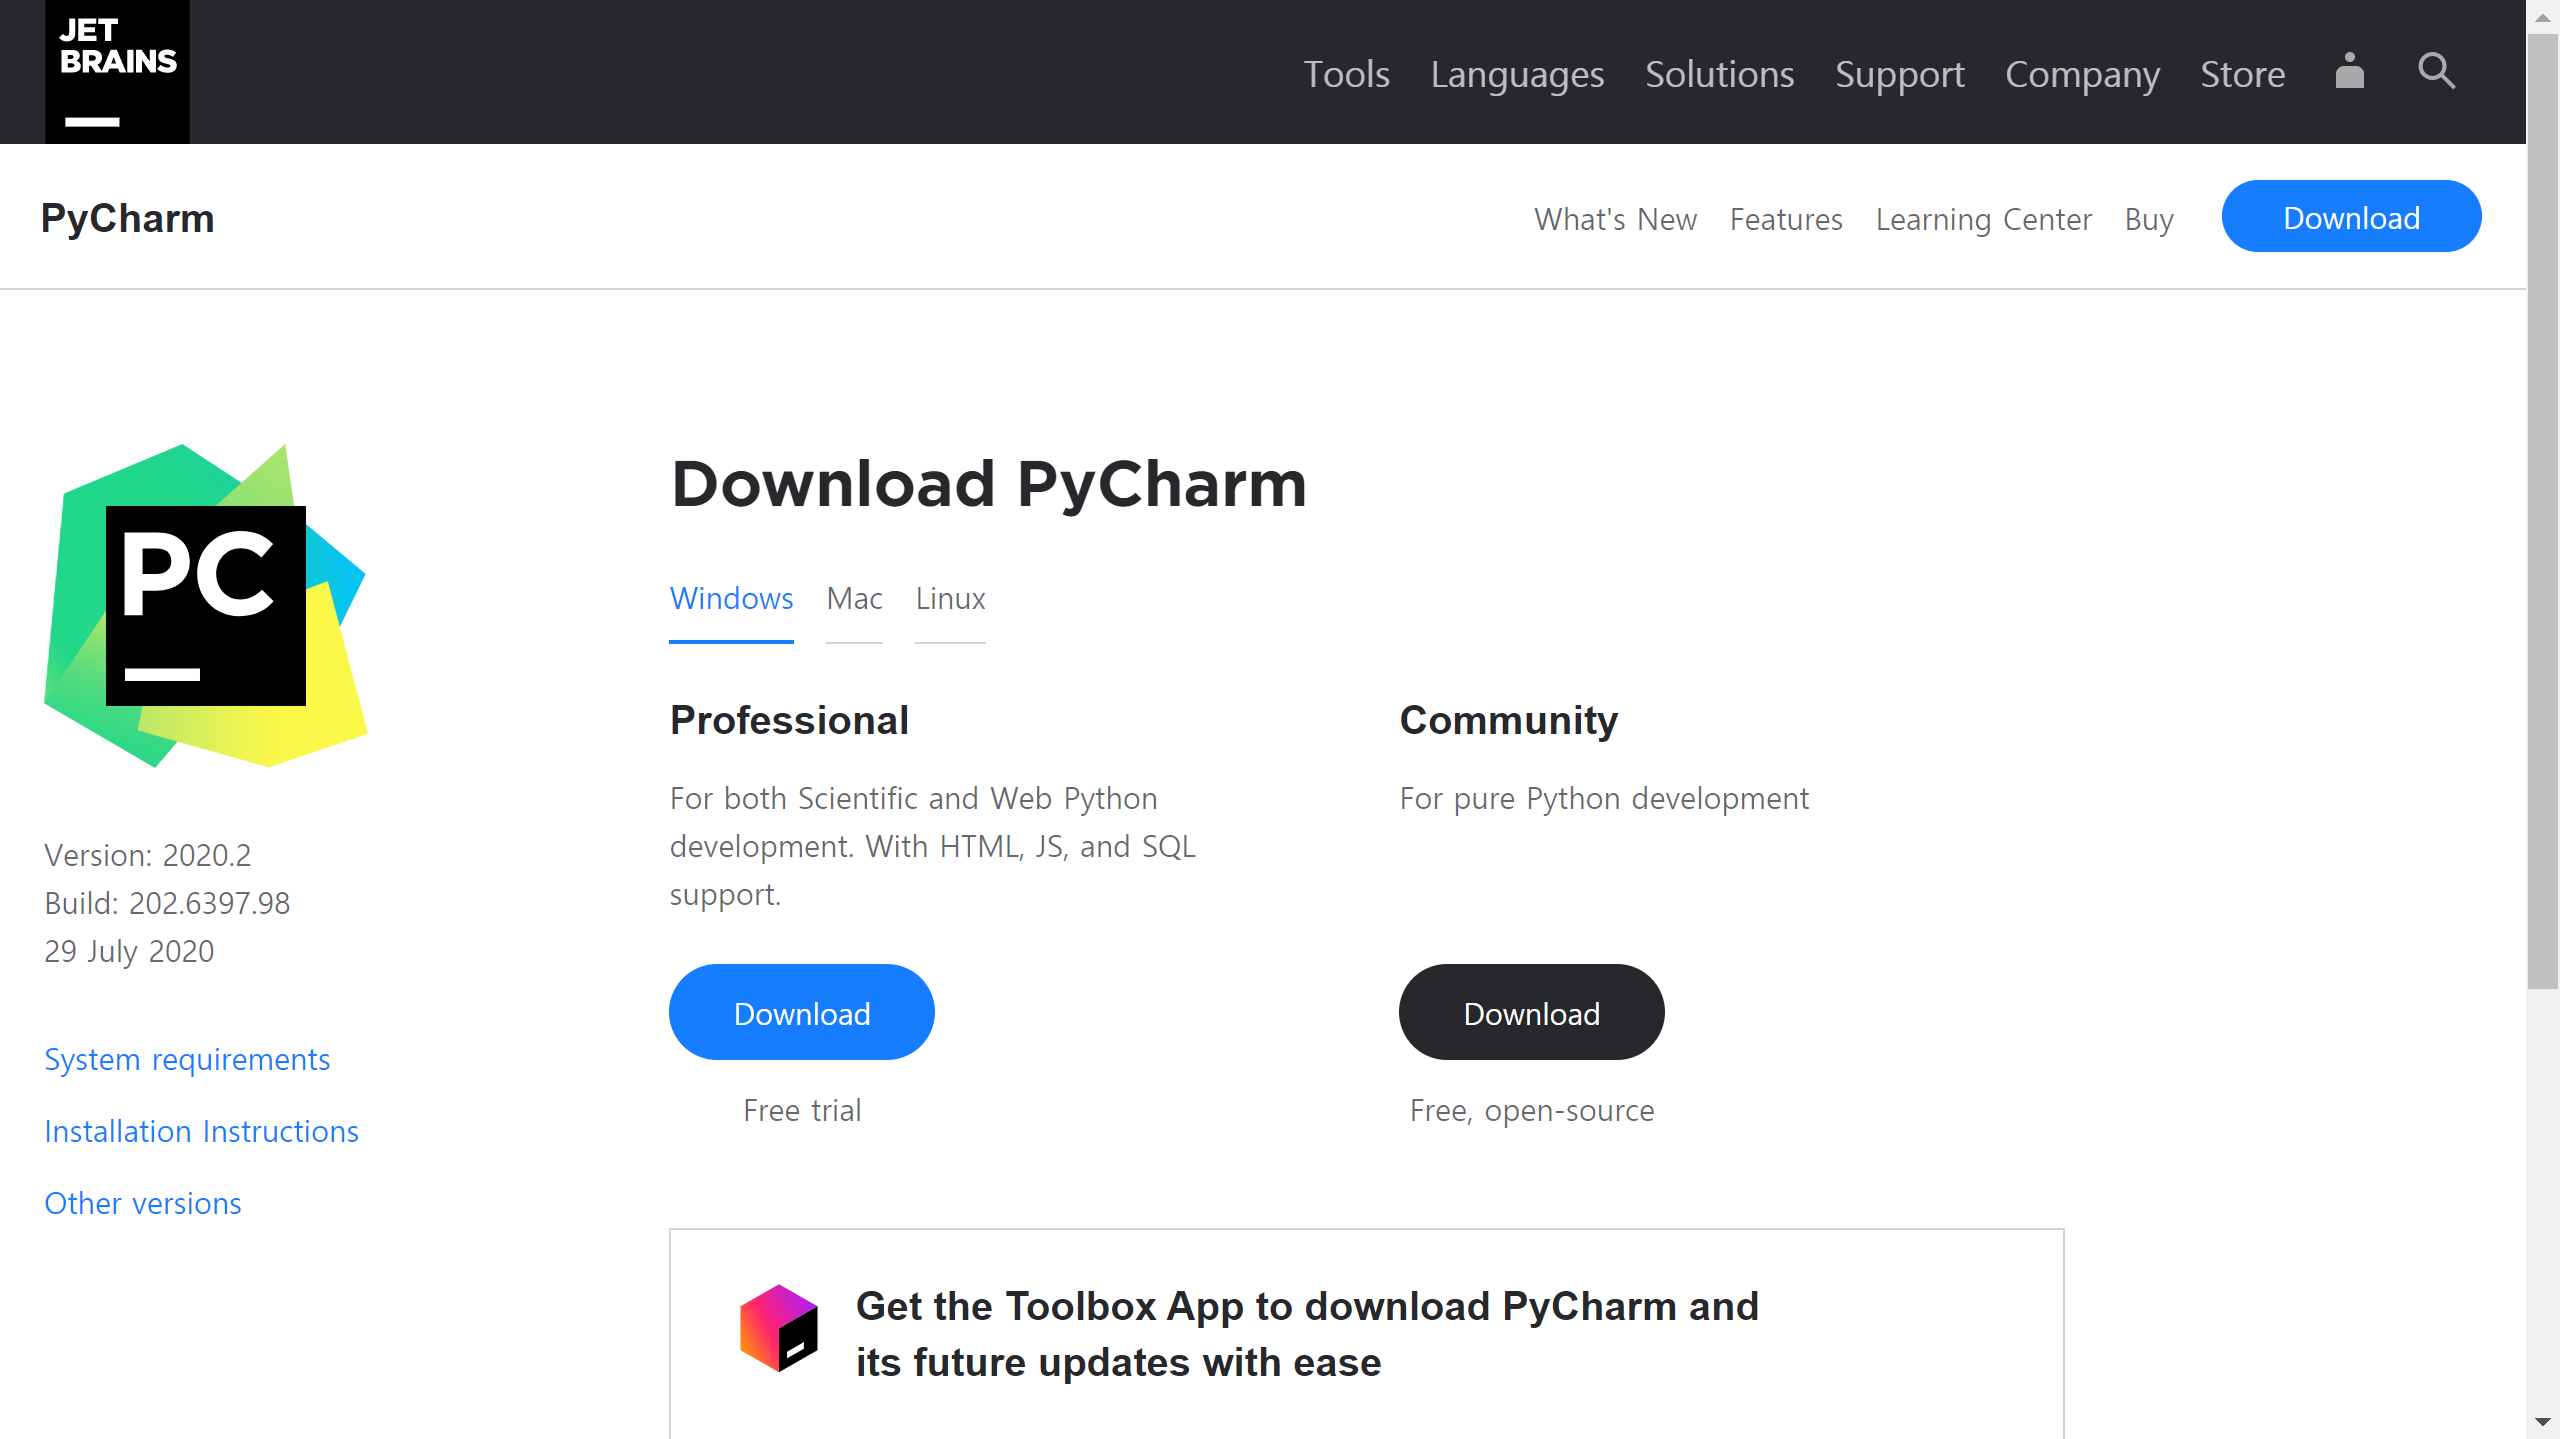Image resolution: width=2560 pixels, height=1439 pixels.
Task: Open the account profile icon
Action: [2349, 72]
